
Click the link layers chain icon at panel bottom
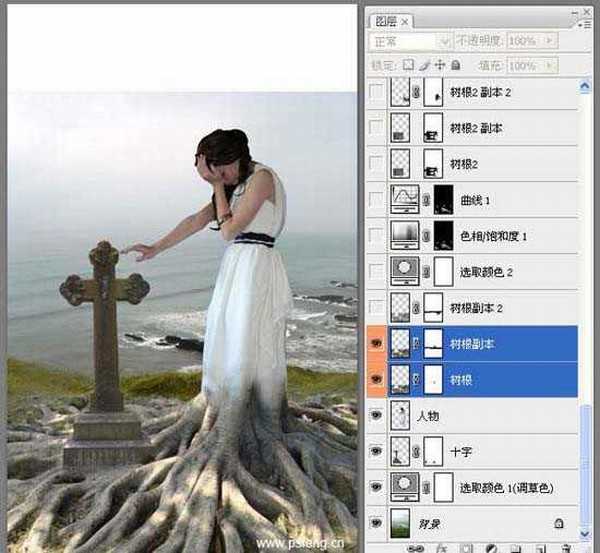point(416,549)
